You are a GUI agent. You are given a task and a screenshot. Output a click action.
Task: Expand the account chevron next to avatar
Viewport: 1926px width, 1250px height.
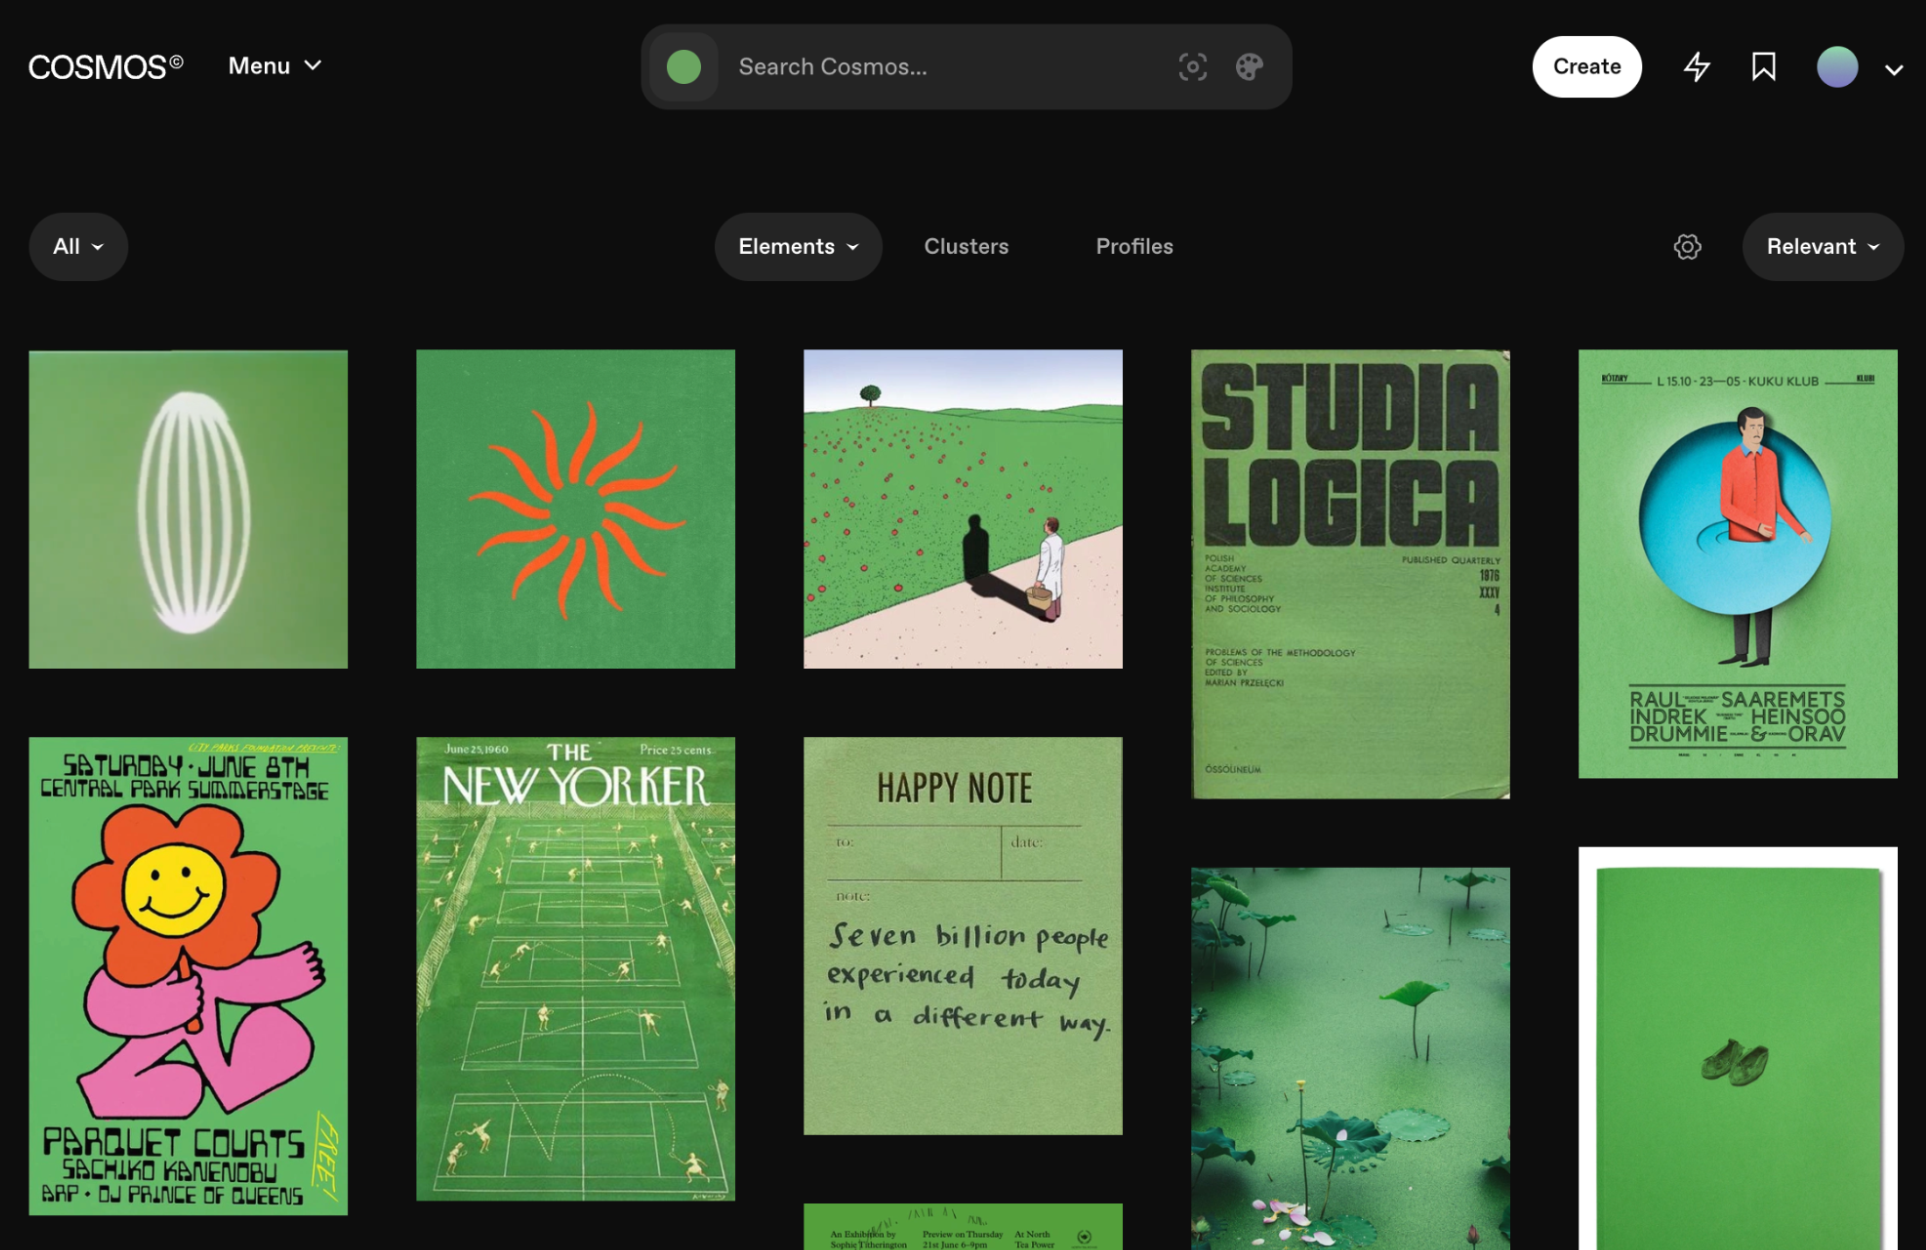click(1893, 69)
